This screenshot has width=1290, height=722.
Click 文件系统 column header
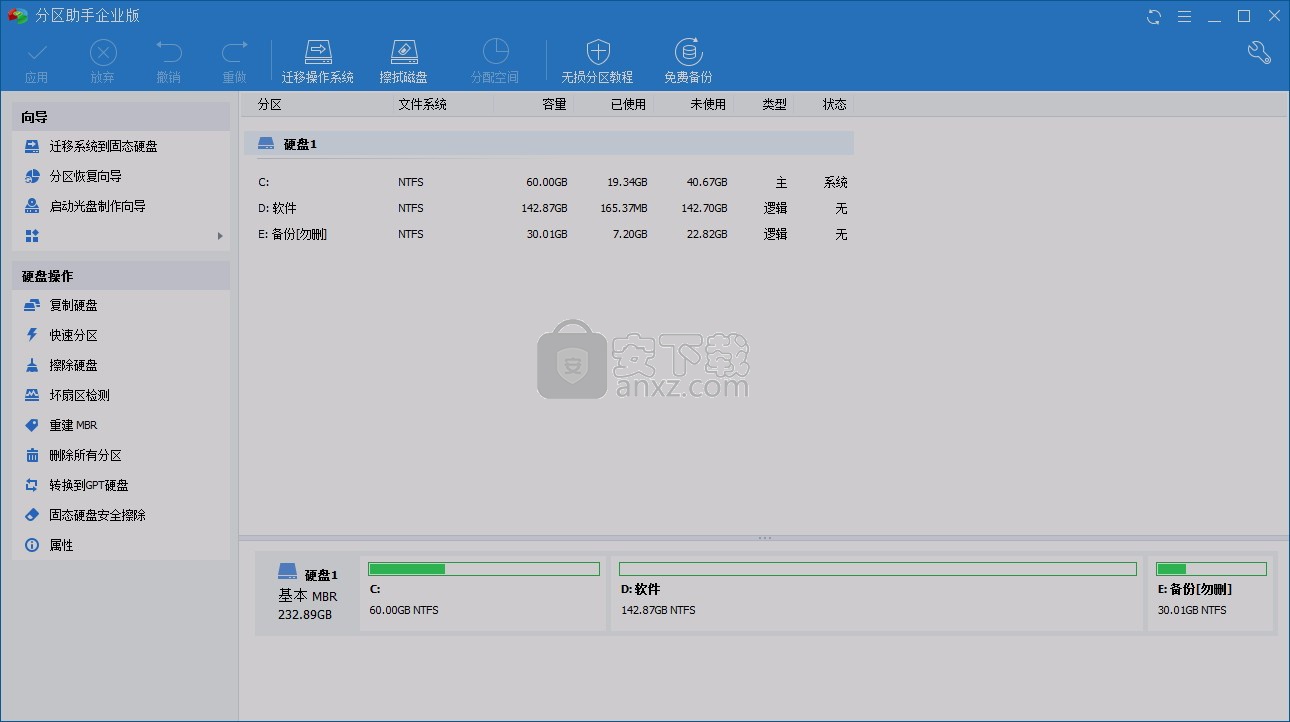click(422, 104)
